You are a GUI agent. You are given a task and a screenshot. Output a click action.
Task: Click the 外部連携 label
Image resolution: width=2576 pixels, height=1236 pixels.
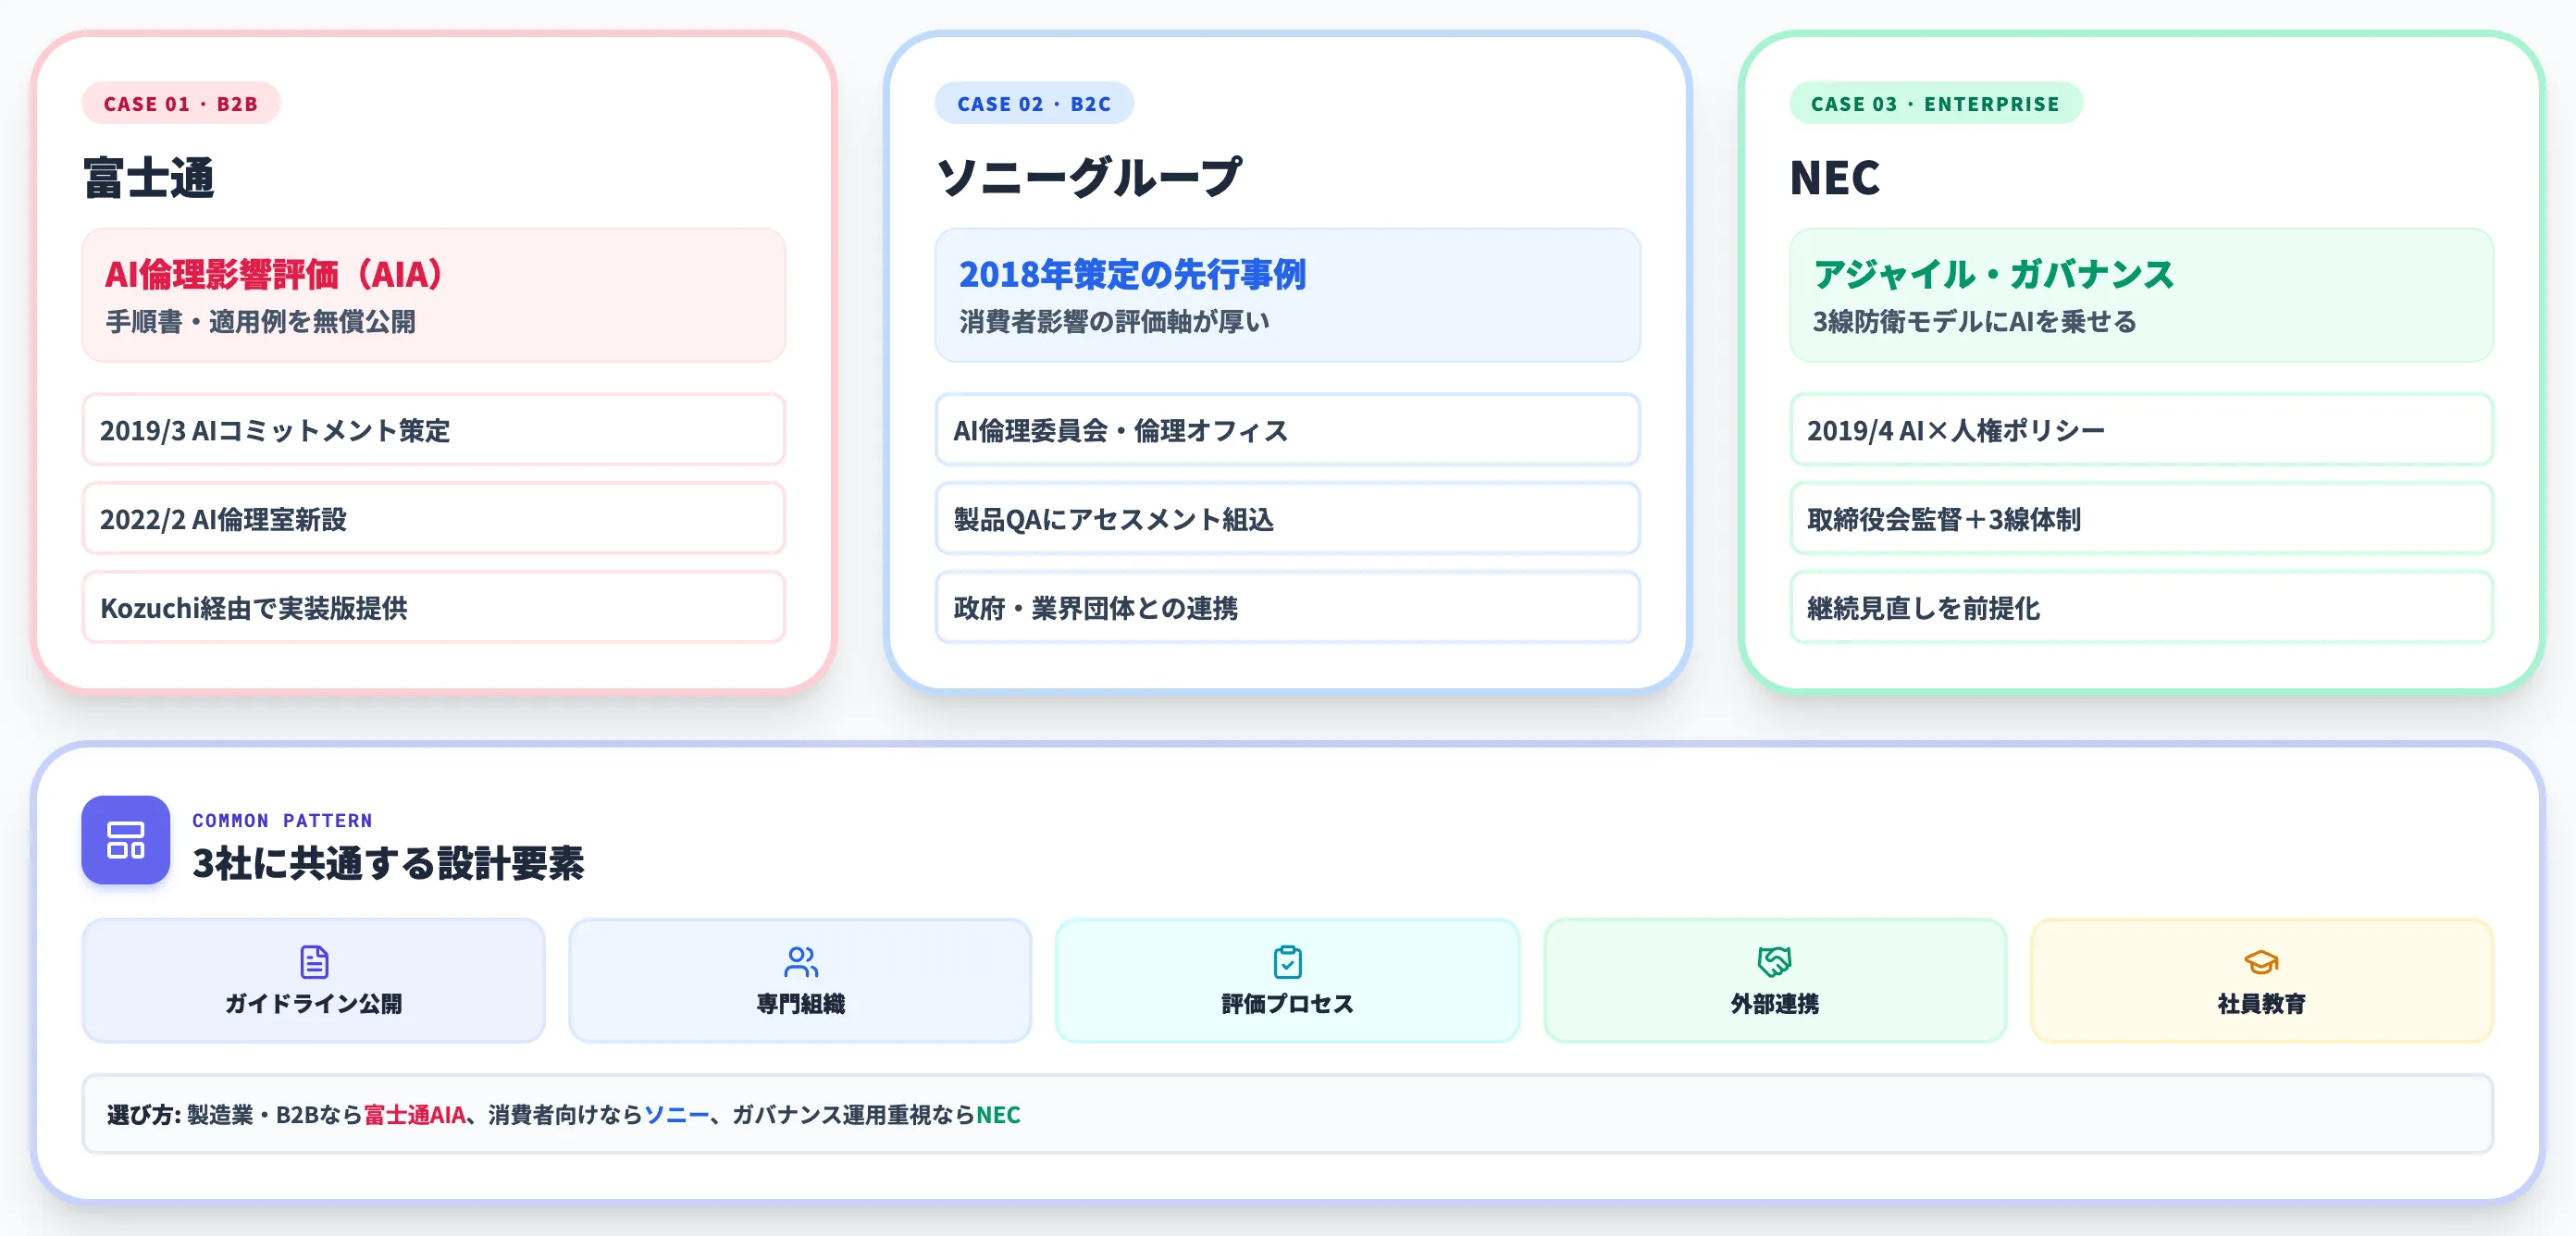pyautogui.click(x=1774, y=1003)
